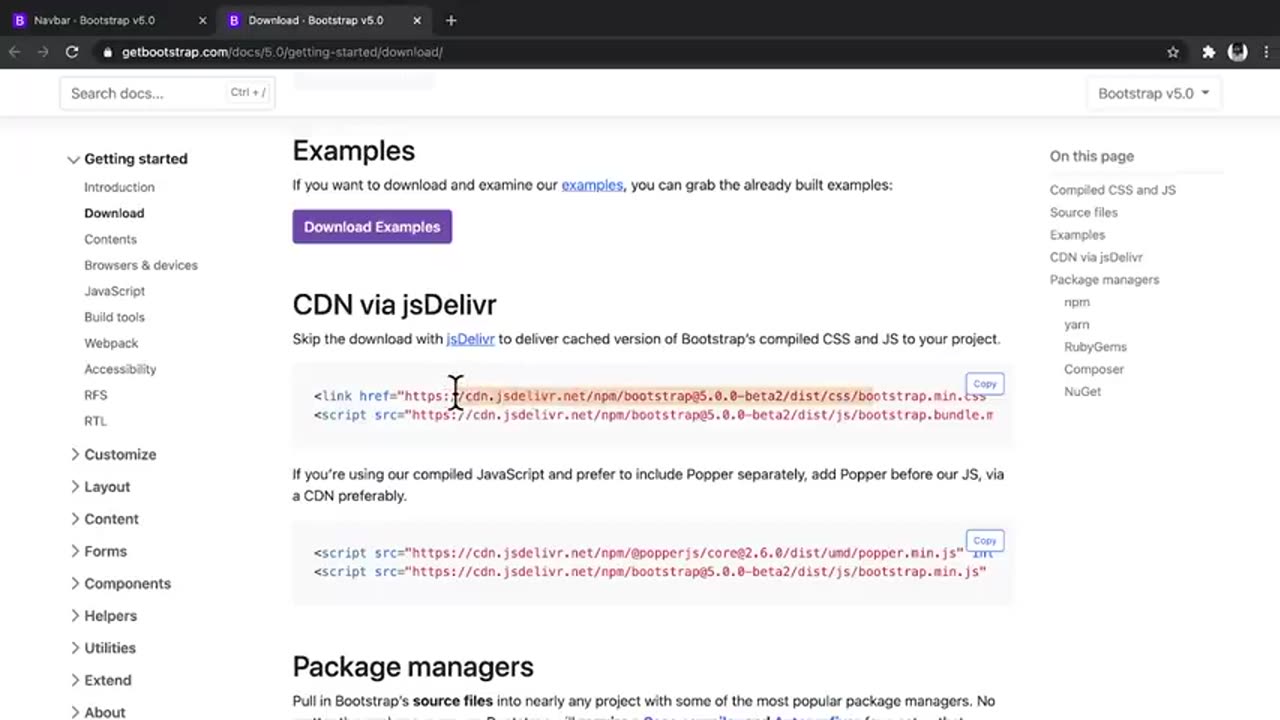Screen dimensions: 1280x720
Task: Open the Webpack sidebar link
Action: [x=111, y=343]
